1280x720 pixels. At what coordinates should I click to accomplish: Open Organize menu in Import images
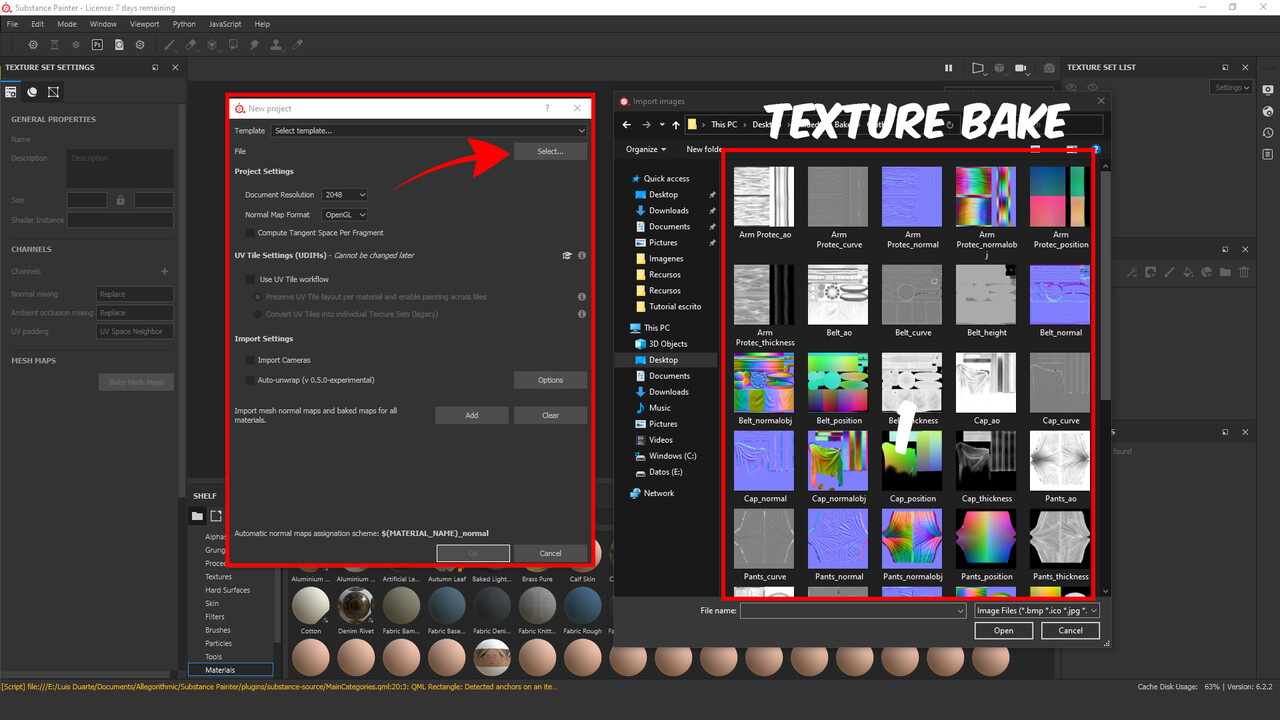(646, 149)
